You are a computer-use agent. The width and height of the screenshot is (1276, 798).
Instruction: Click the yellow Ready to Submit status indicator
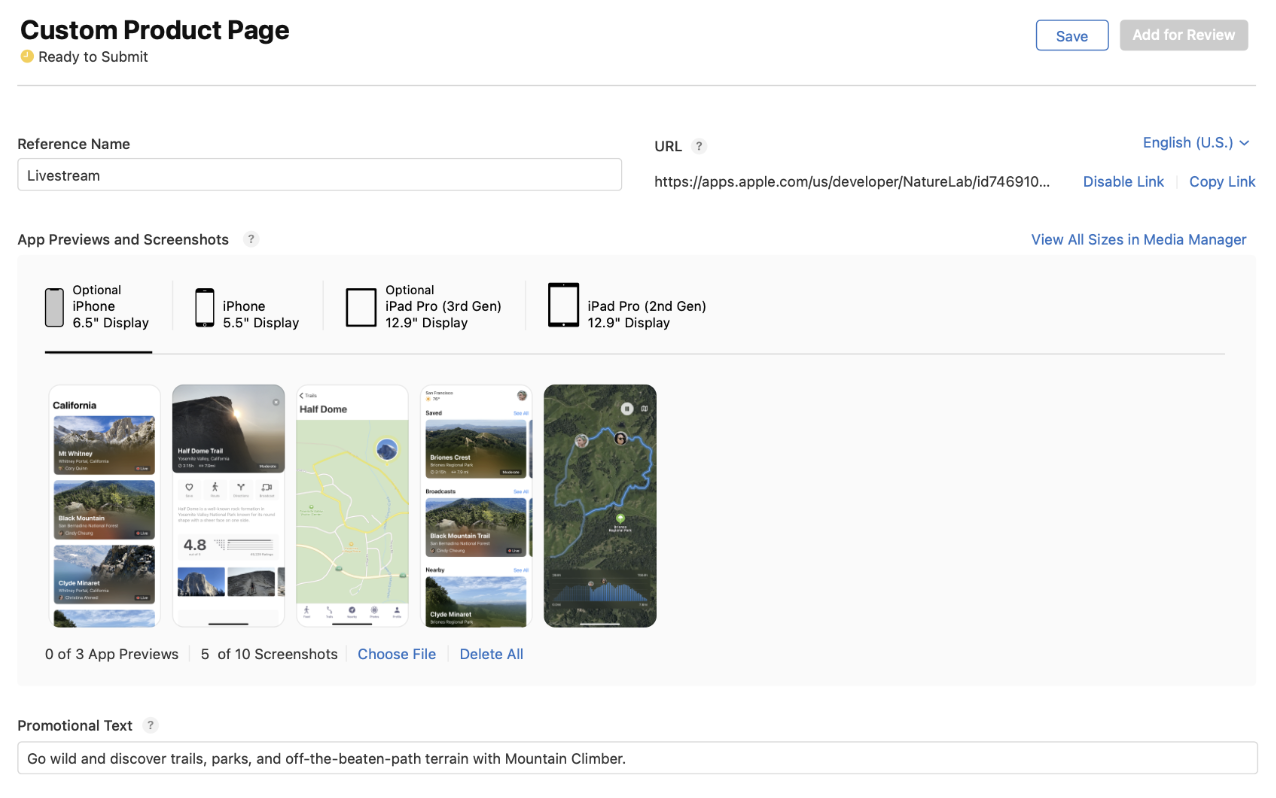pos(26,57)
